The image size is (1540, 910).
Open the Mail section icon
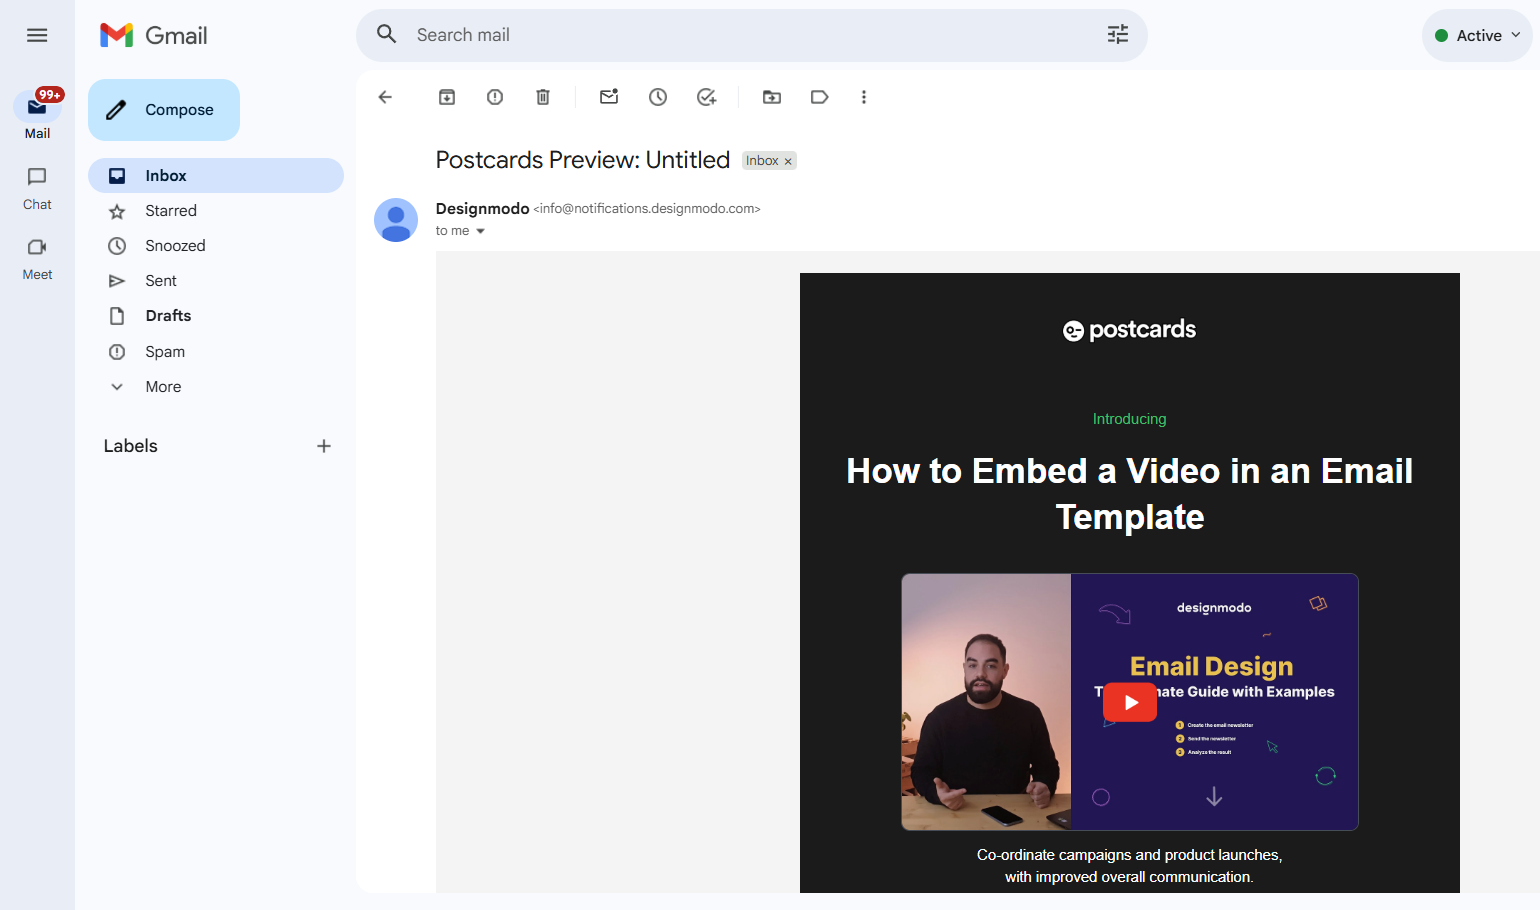[x=37, y=106]
